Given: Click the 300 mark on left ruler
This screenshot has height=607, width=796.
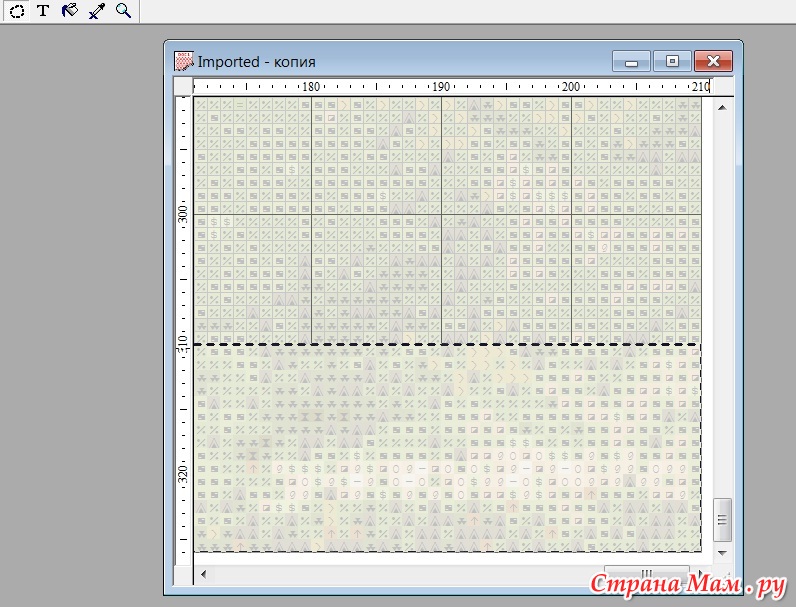Looking at the screenshot, I should 183,214.
